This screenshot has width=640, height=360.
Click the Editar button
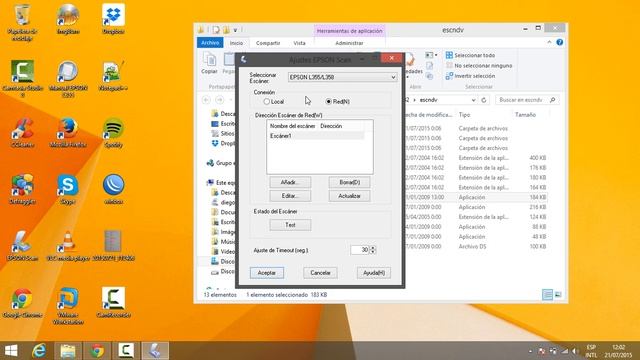[x=290, y=196]
